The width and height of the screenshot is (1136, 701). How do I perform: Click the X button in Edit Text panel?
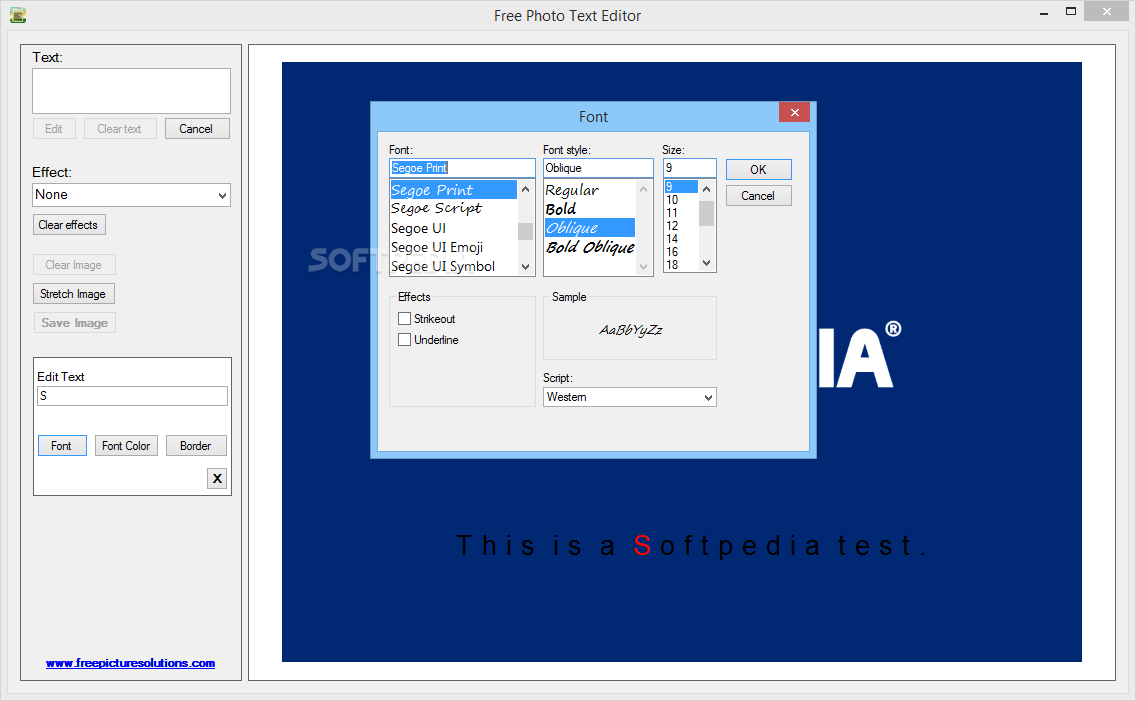pyautogui.click(x=217, y=479)
